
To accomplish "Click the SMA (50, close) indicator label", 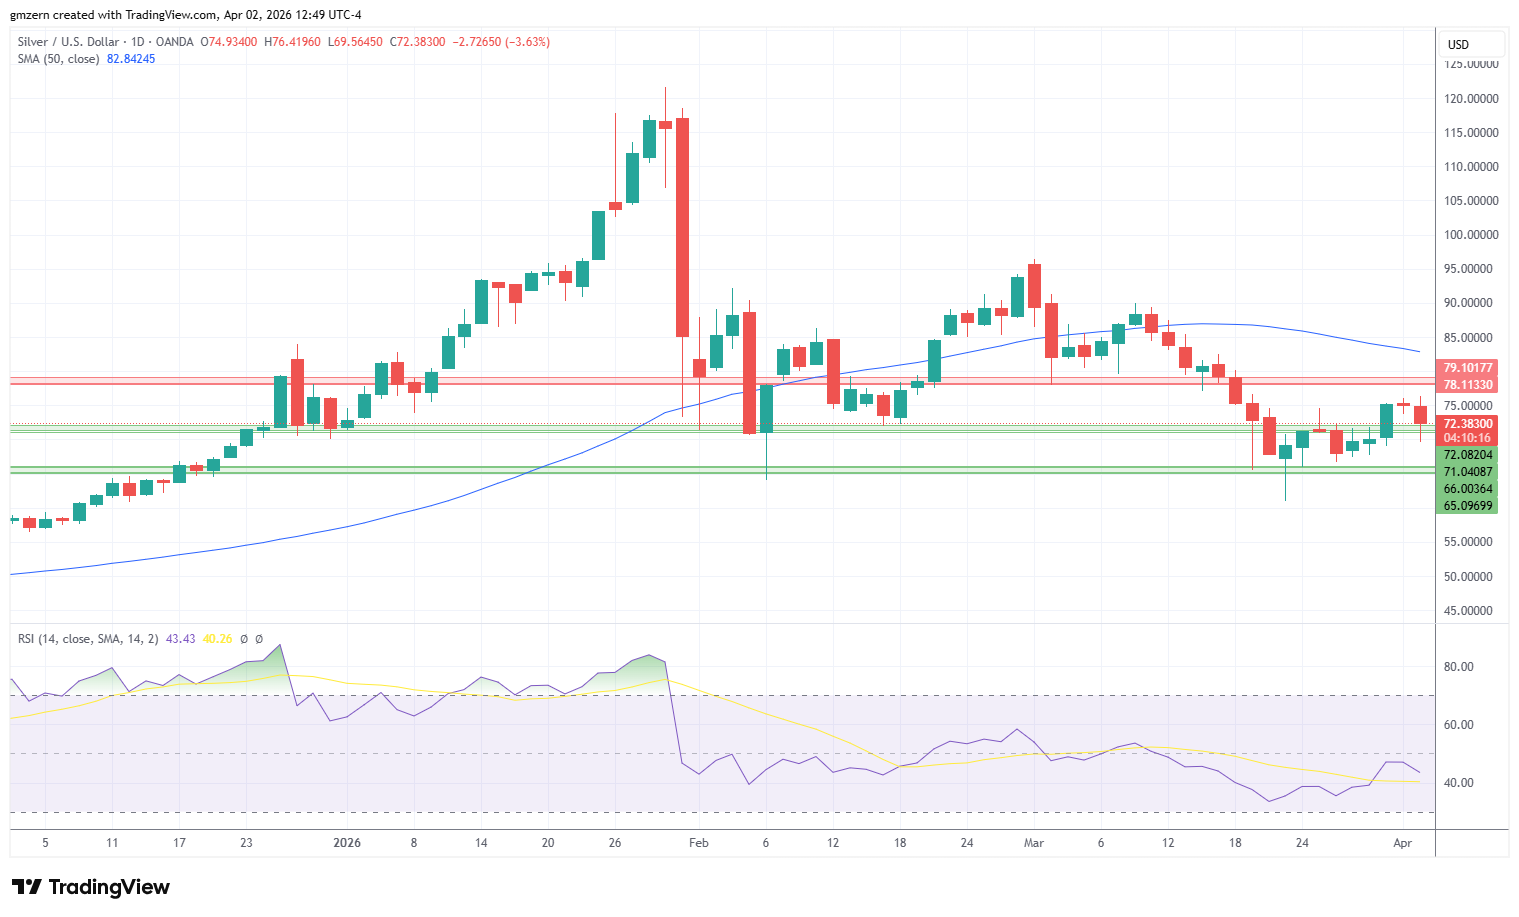I will click(x=59, y=59).
